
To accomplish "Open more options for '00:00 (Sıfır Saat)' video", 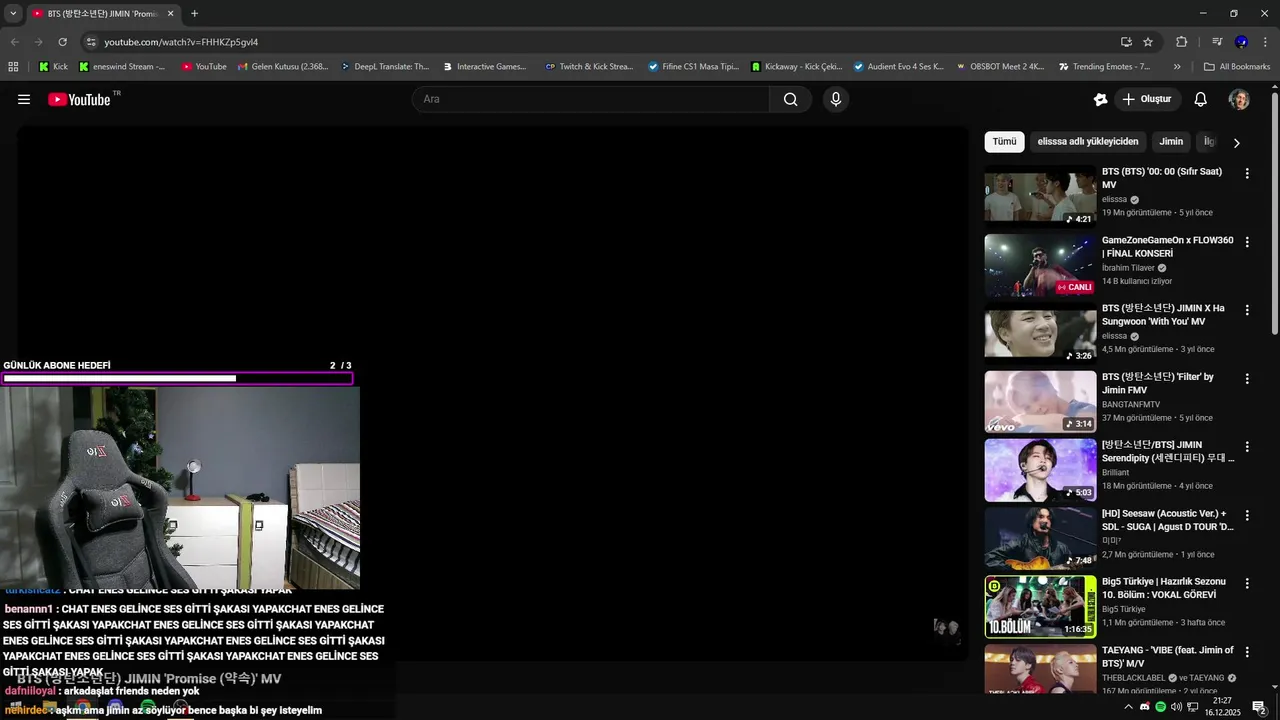I will click(1247, 173).
